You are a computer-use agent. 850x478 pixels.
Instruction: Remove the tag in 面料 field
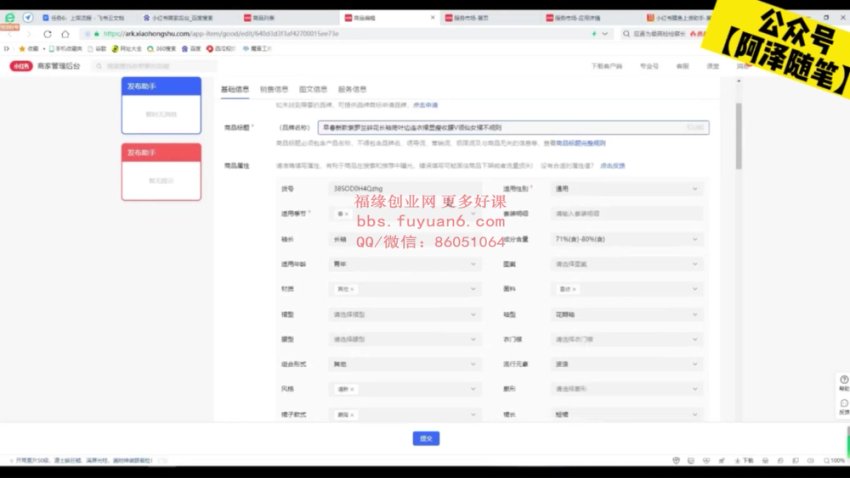click(x=576, y=289)
